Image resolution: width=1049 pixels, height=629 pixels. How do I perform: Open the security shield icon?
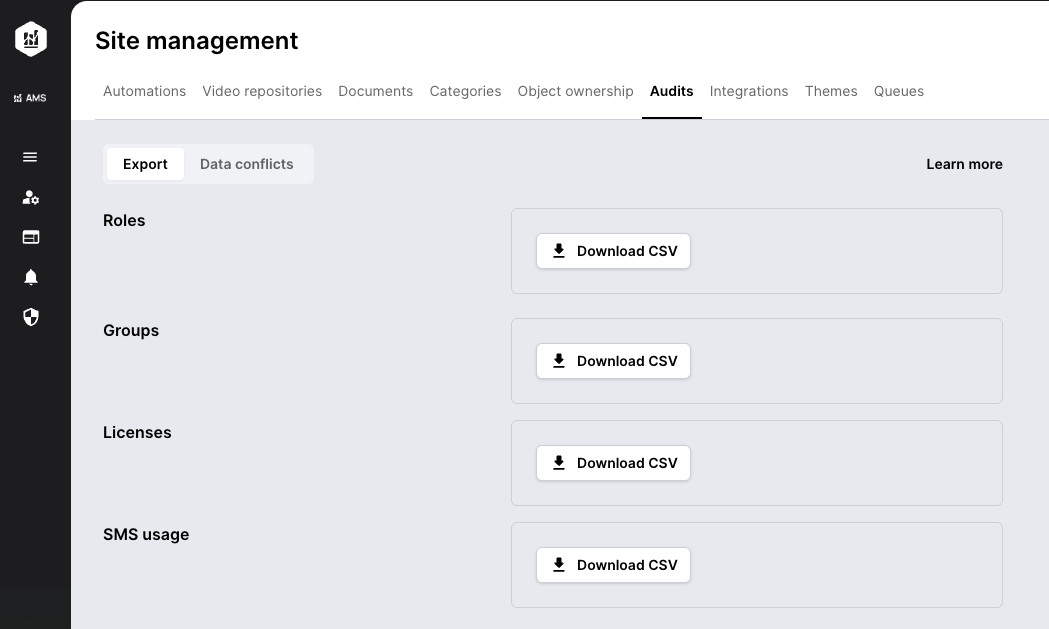[31, 317]
